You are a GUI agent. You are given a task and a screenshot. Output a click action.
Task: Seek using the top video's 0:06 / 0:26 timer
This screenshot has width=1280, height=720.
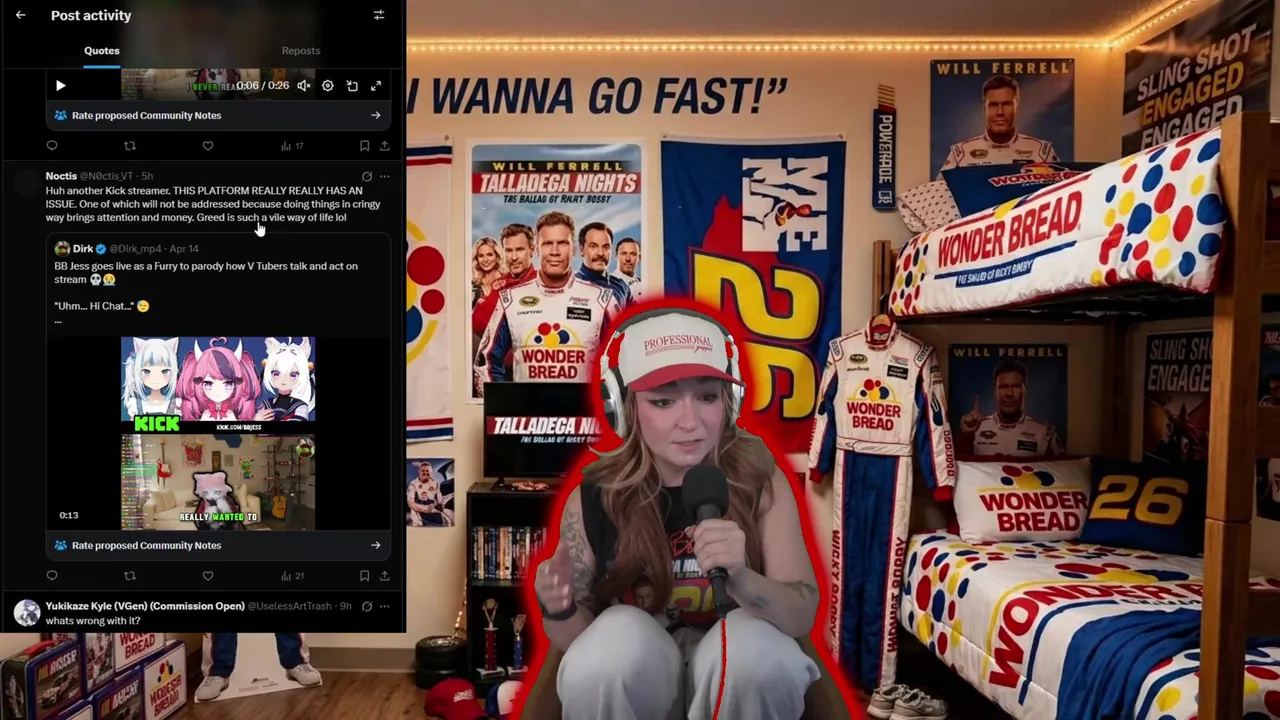(262, 86)
